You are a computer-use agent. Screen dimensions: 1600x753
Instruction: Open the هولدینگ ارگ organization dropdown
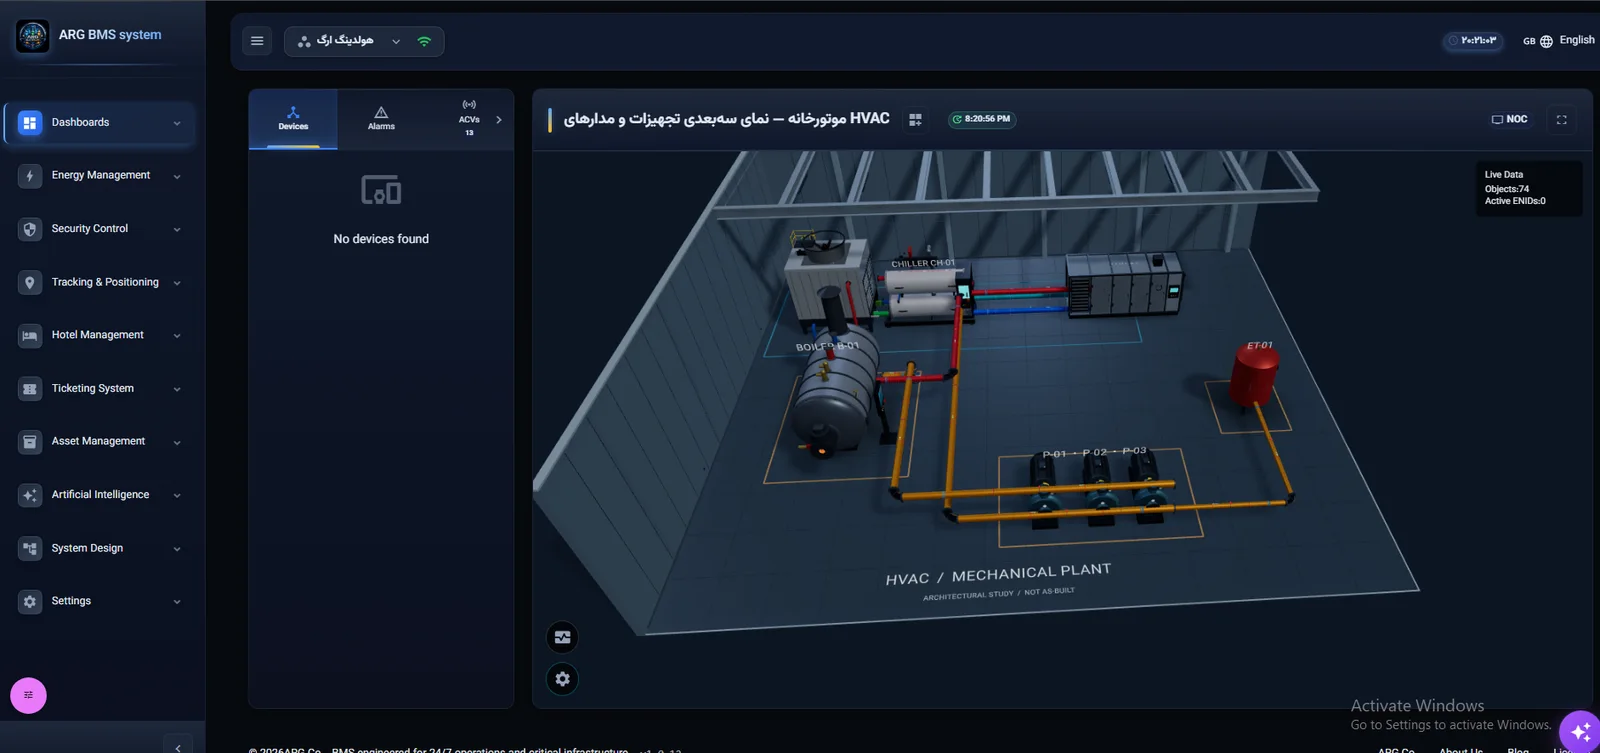364,41
